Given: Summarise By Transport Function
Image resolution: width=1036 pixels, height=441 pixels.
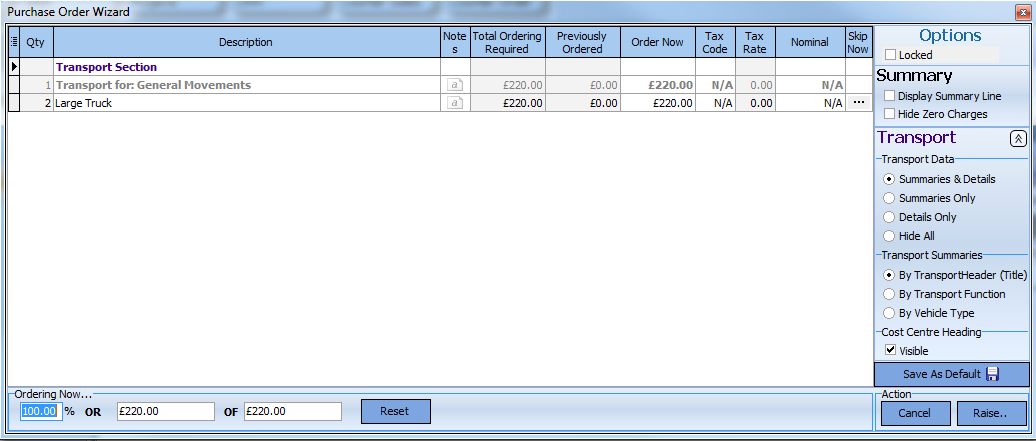Looking at the screenshot, I should click(889, 294).
